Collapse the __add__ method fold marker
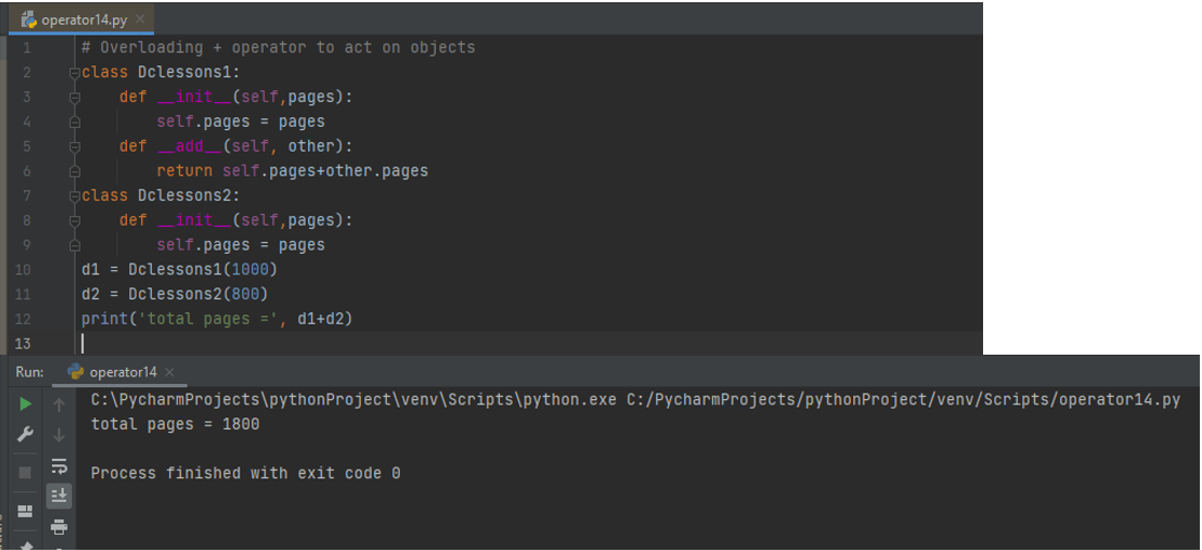The width and height of the screenshot is (1202, 550). (x=74, y=146)
